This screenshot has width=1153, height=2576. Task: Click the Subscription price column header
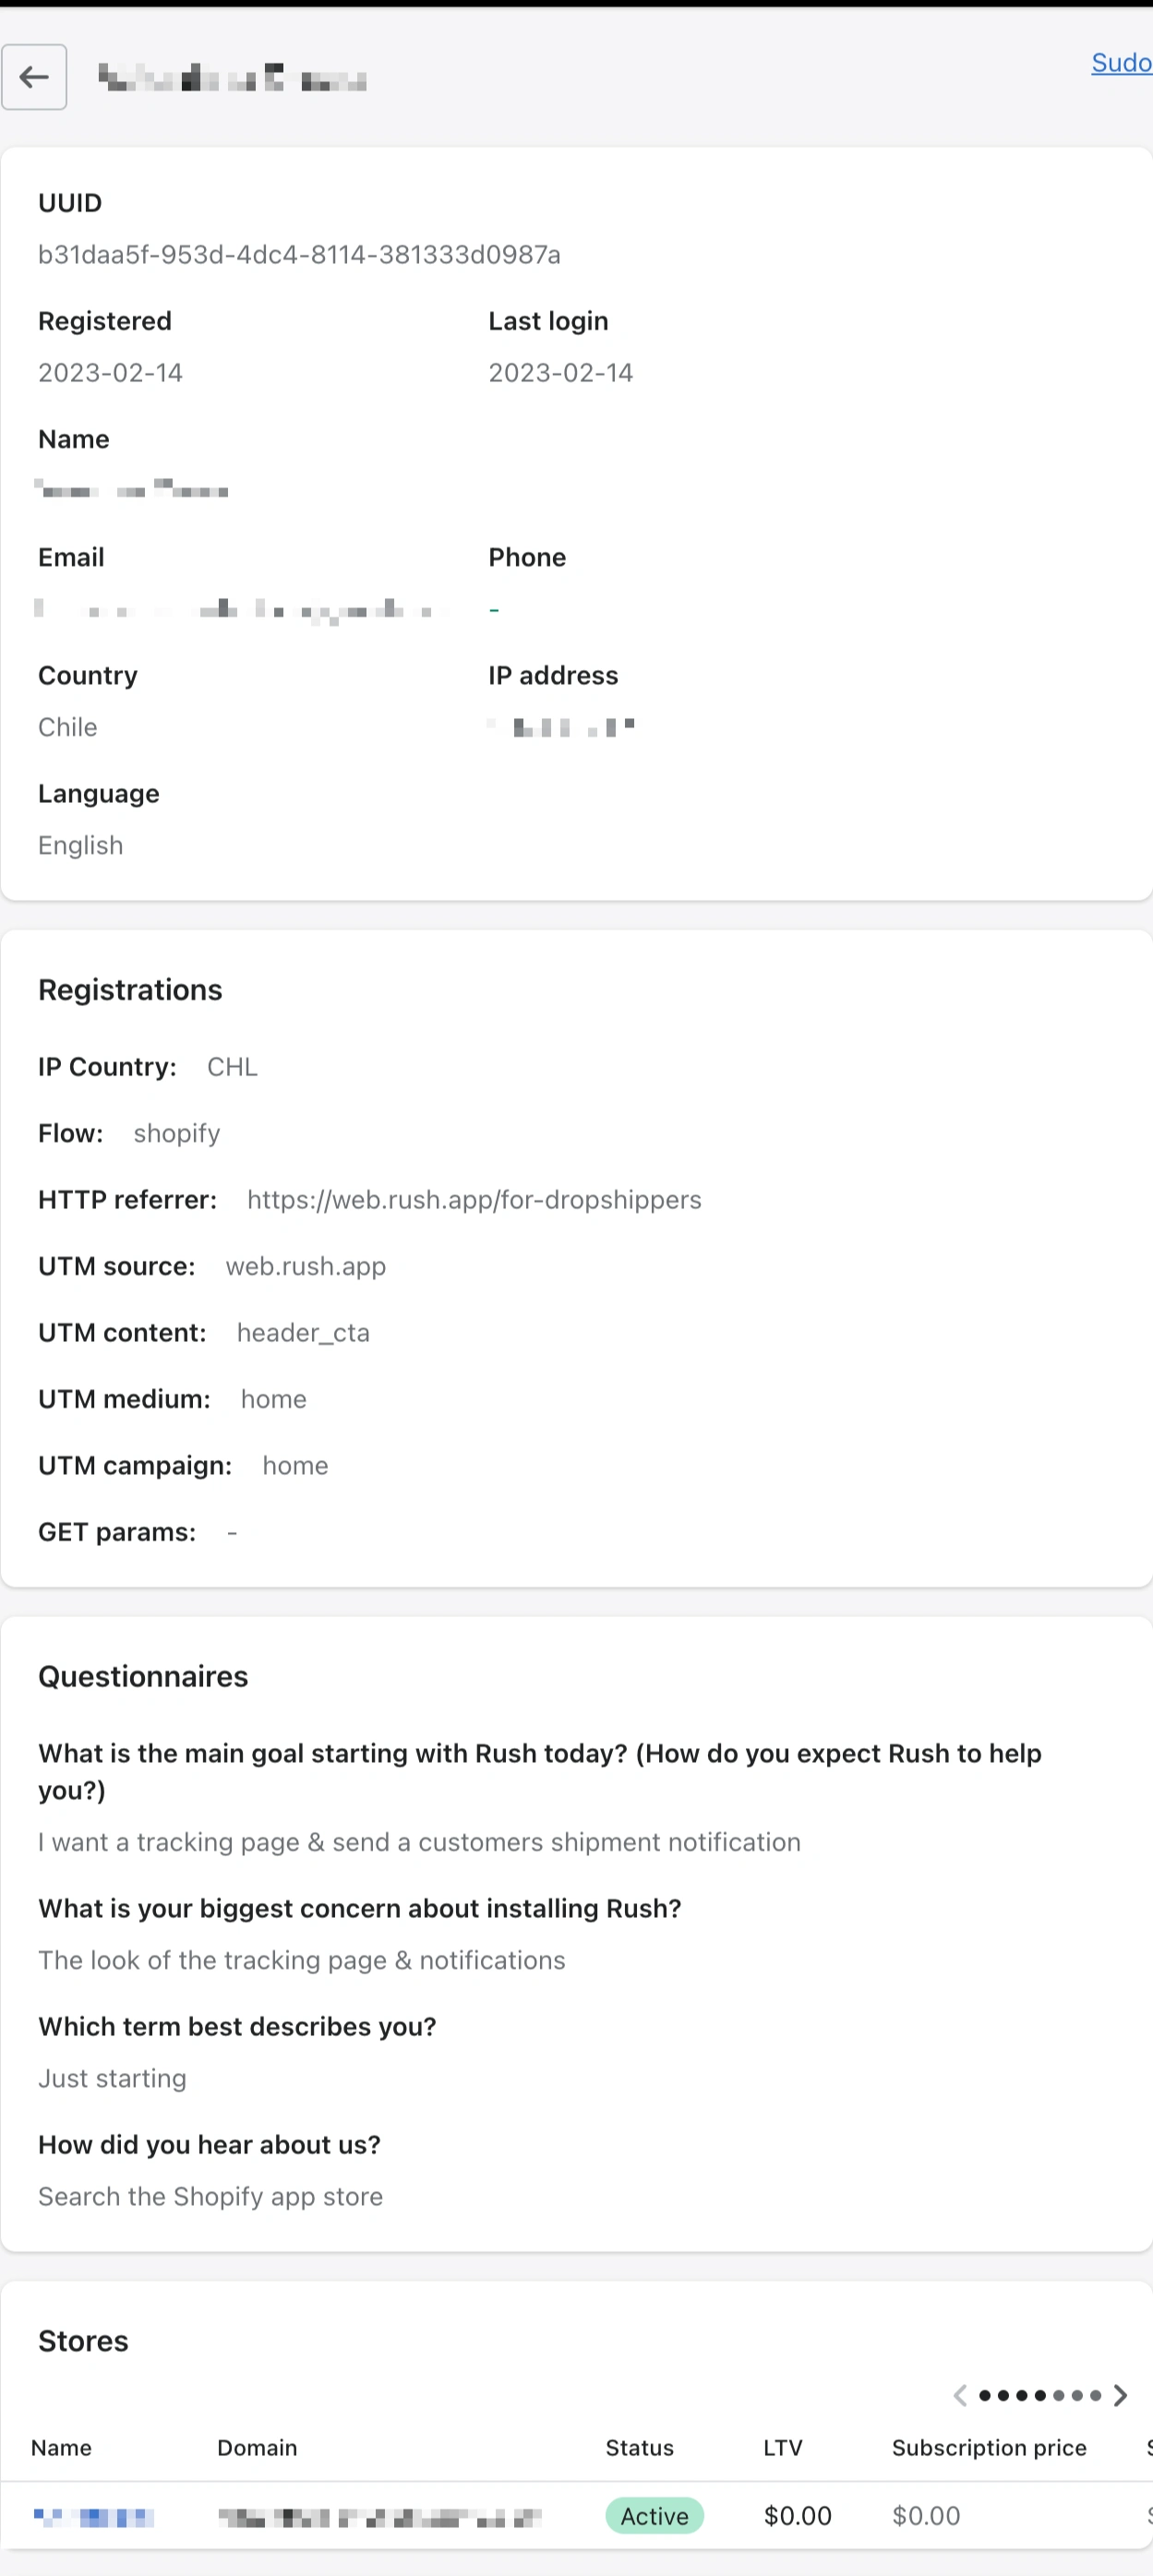coord(989,2447)
